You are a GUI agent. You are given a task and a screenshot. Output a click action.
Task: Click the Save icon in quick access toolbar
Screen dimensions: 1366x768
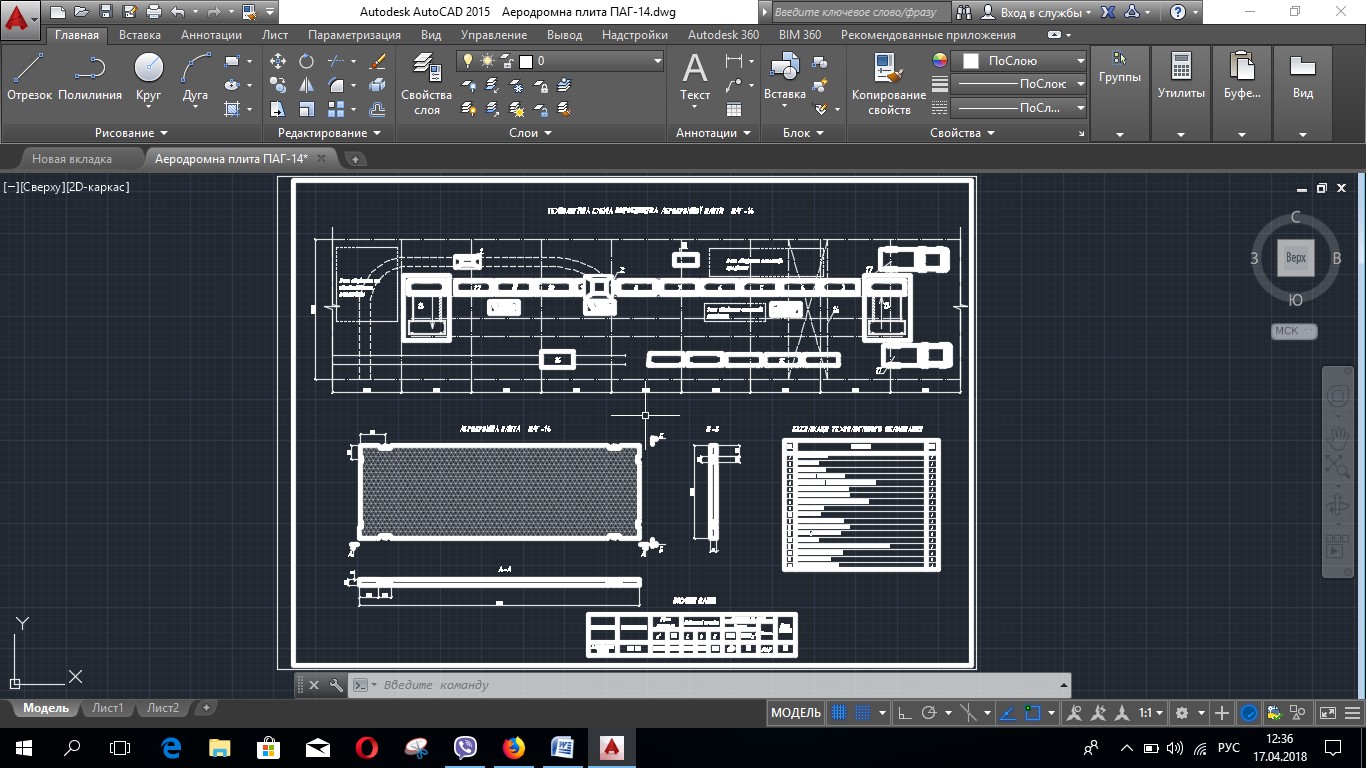click(107, 12)
